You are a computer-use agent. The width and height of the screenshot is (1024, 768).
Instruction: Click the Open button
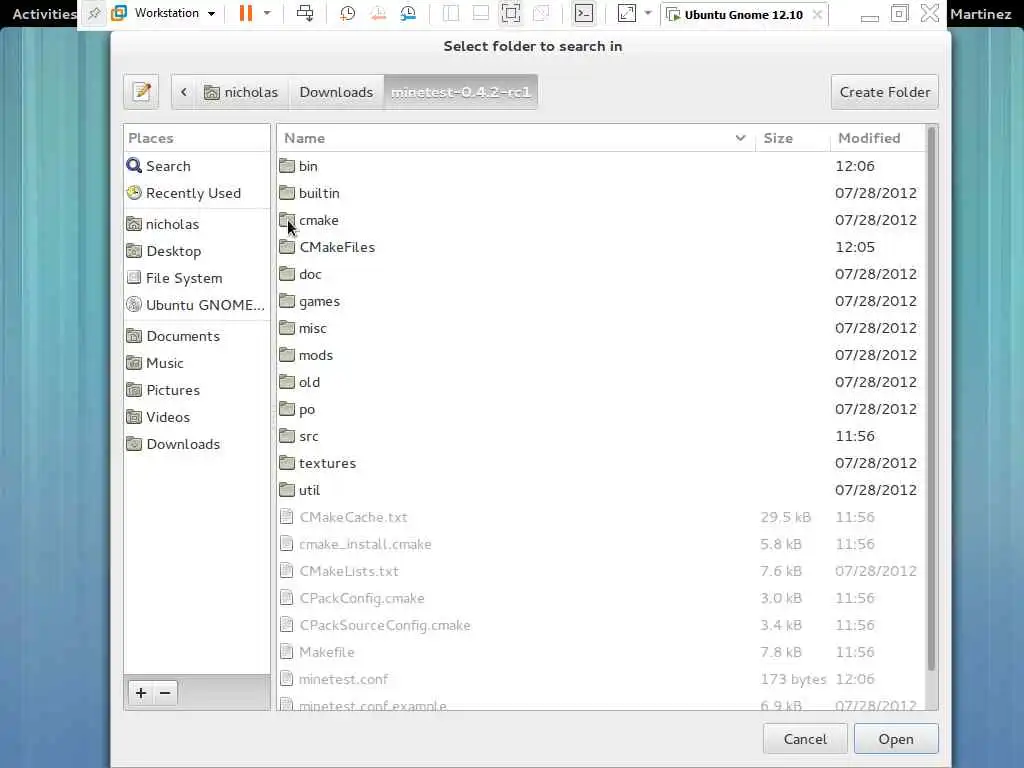pos(896,739)
